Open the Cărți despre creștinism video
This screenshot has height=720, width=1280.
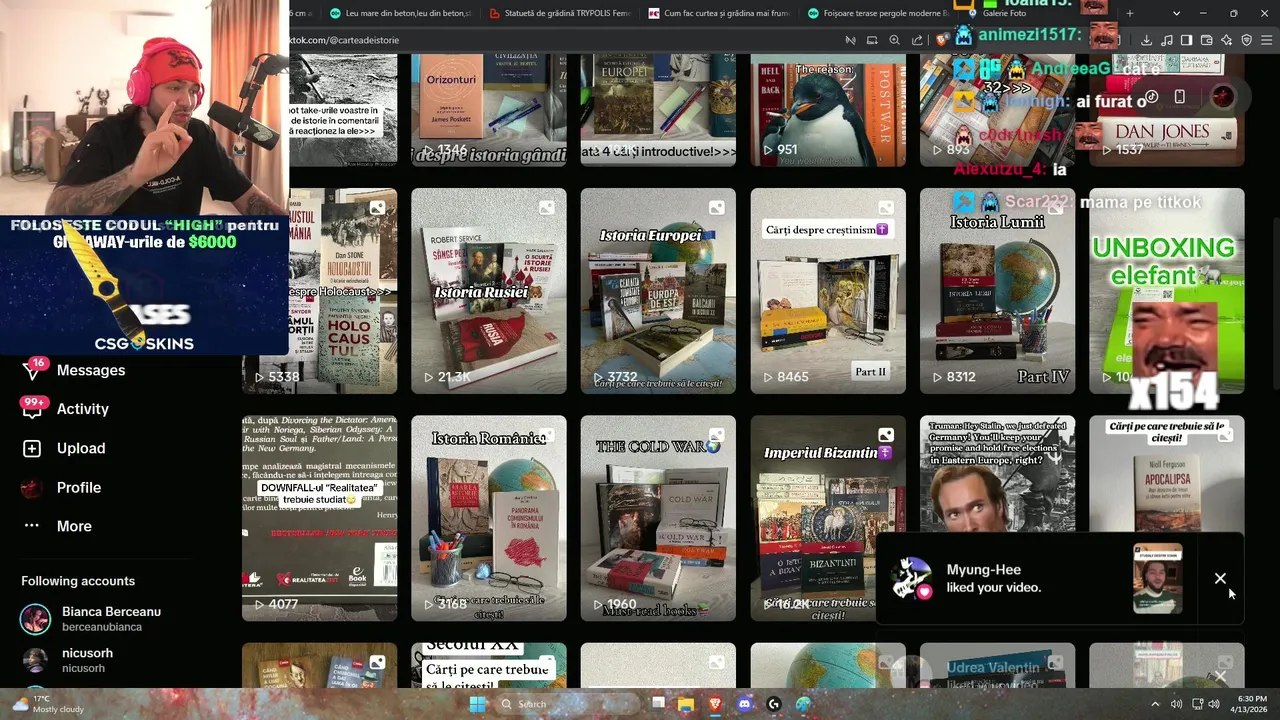coord(828,291)
